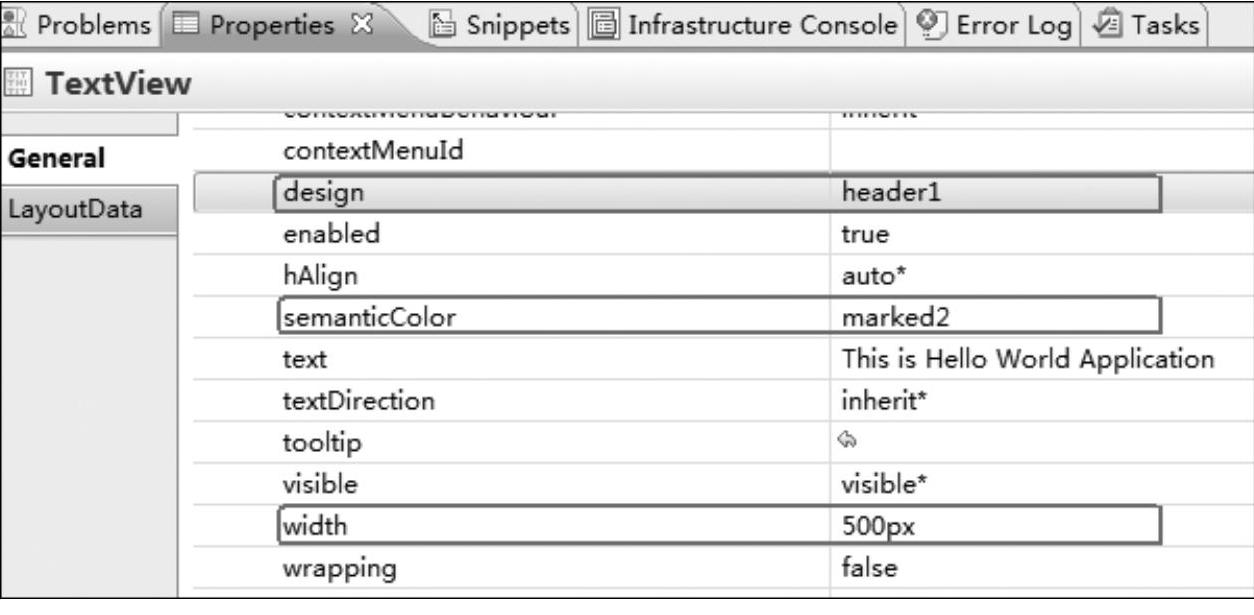The width and height of the screenshot is (1254, 615).
Task: Toggle the wrapping value false
Action: click(x=870, y=568)
